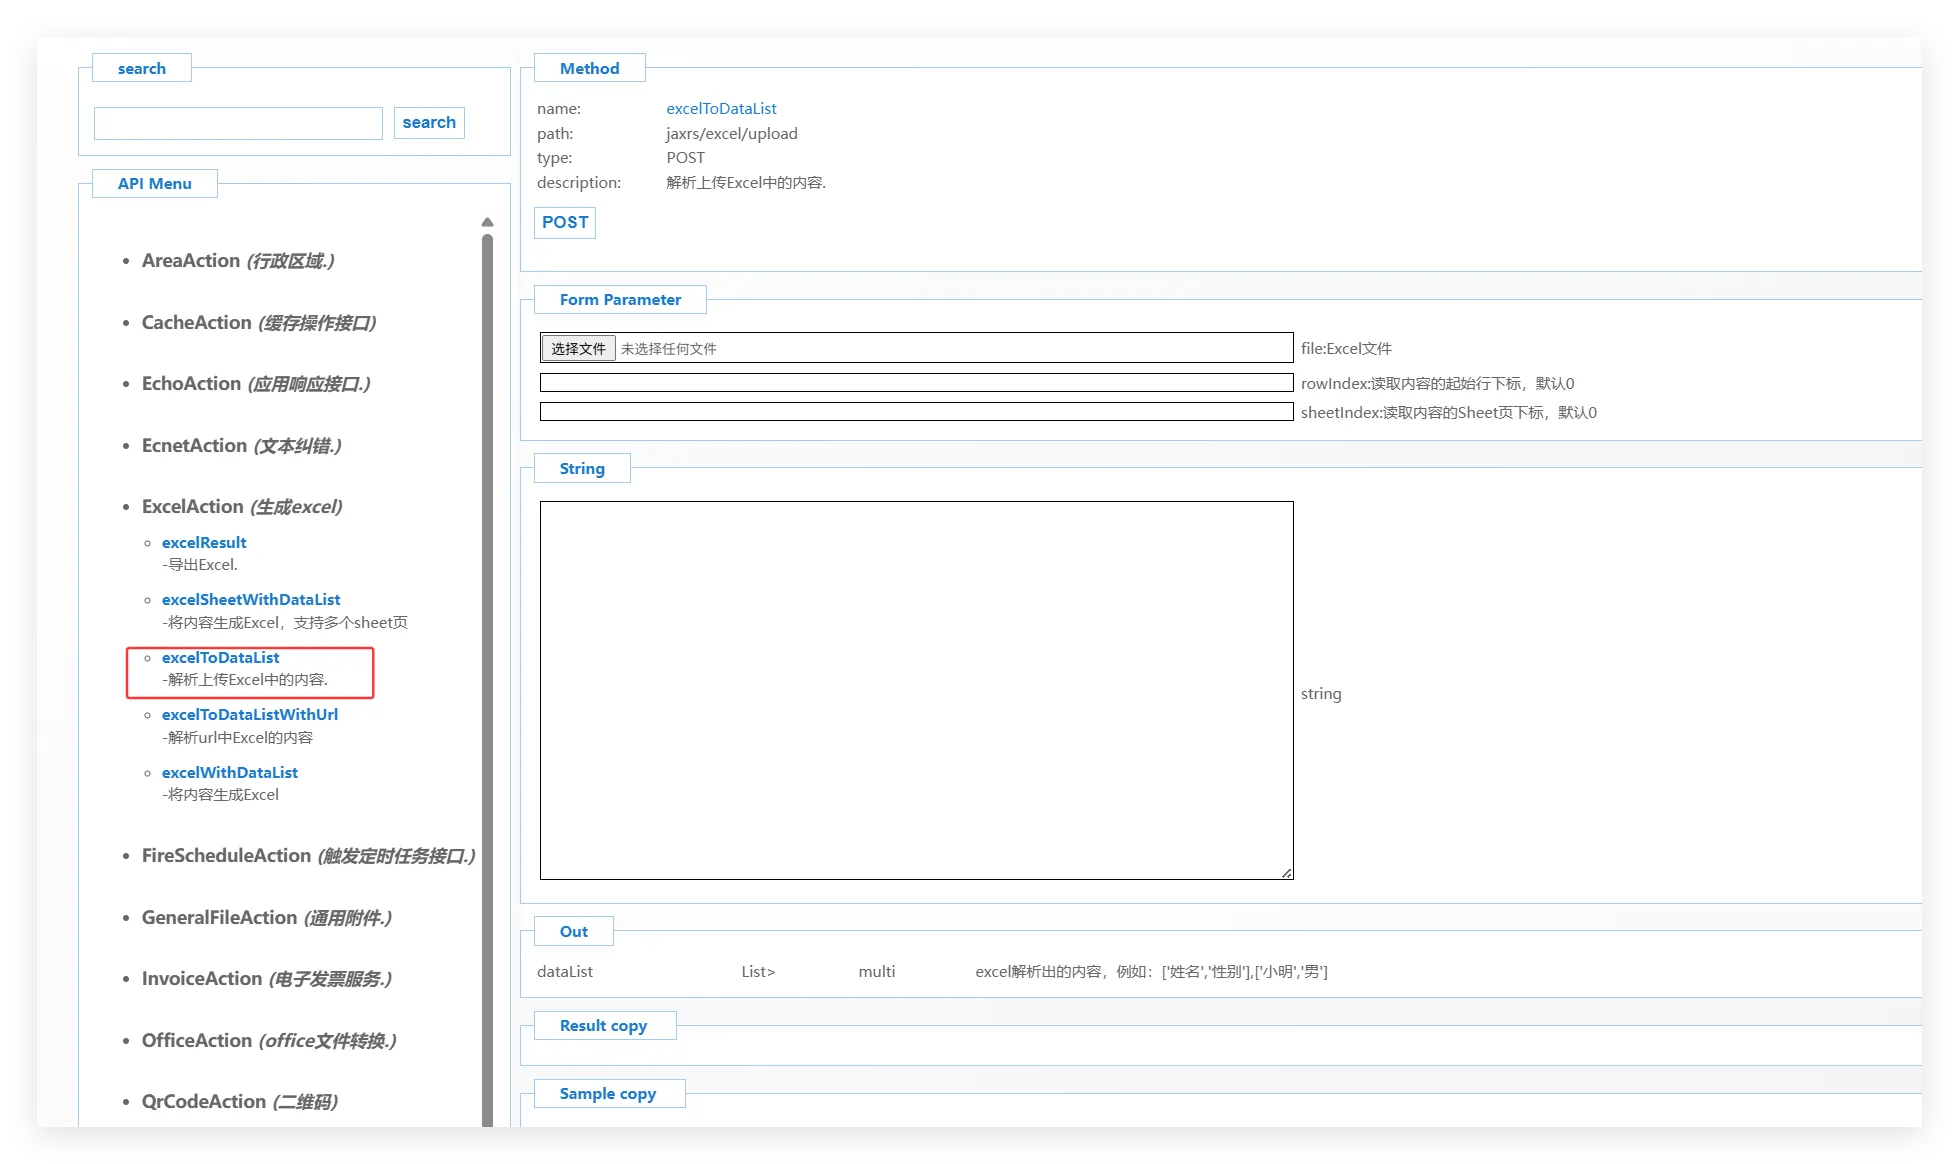Click the textarea resize grip corner
This screenshot has width=1959, height=1164.
click(1287, 873)
